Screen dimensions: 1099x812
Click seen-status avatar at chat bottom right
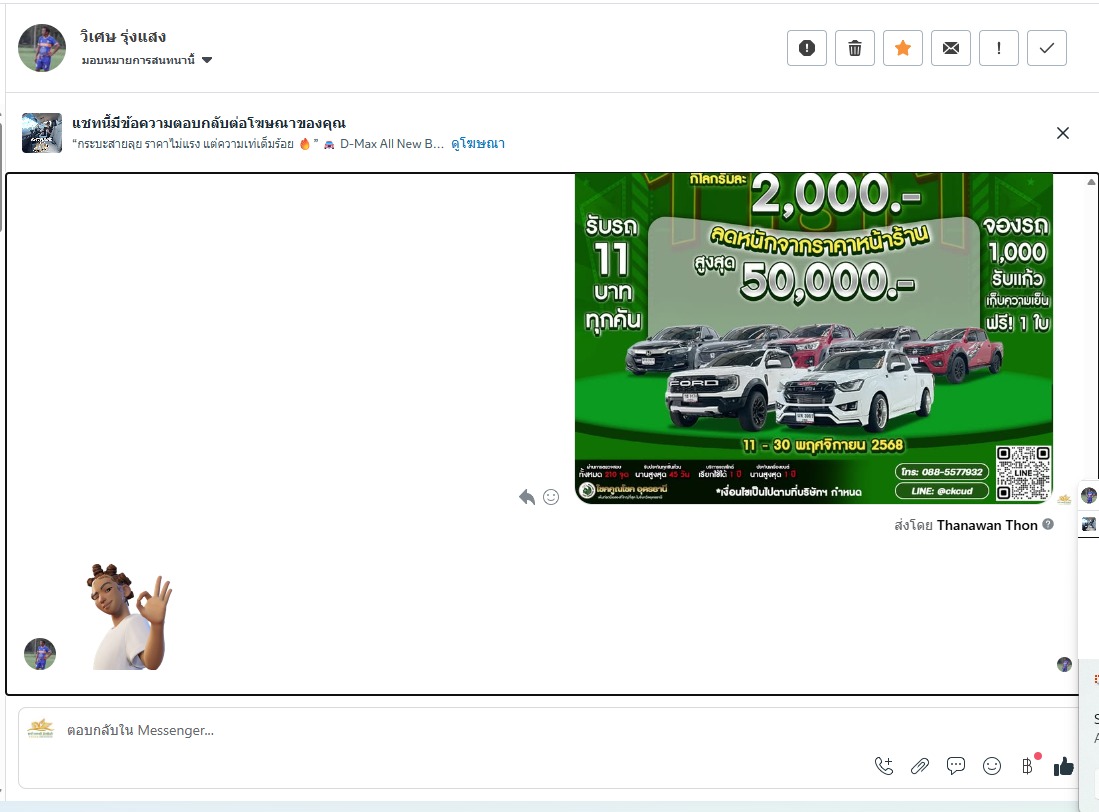click(x=1064, y=664)
